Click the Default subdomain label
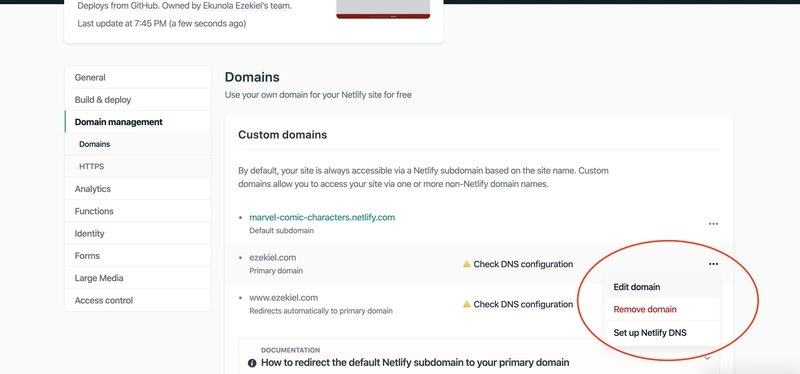Screen dimensions: 800x374 coord(281,231)
